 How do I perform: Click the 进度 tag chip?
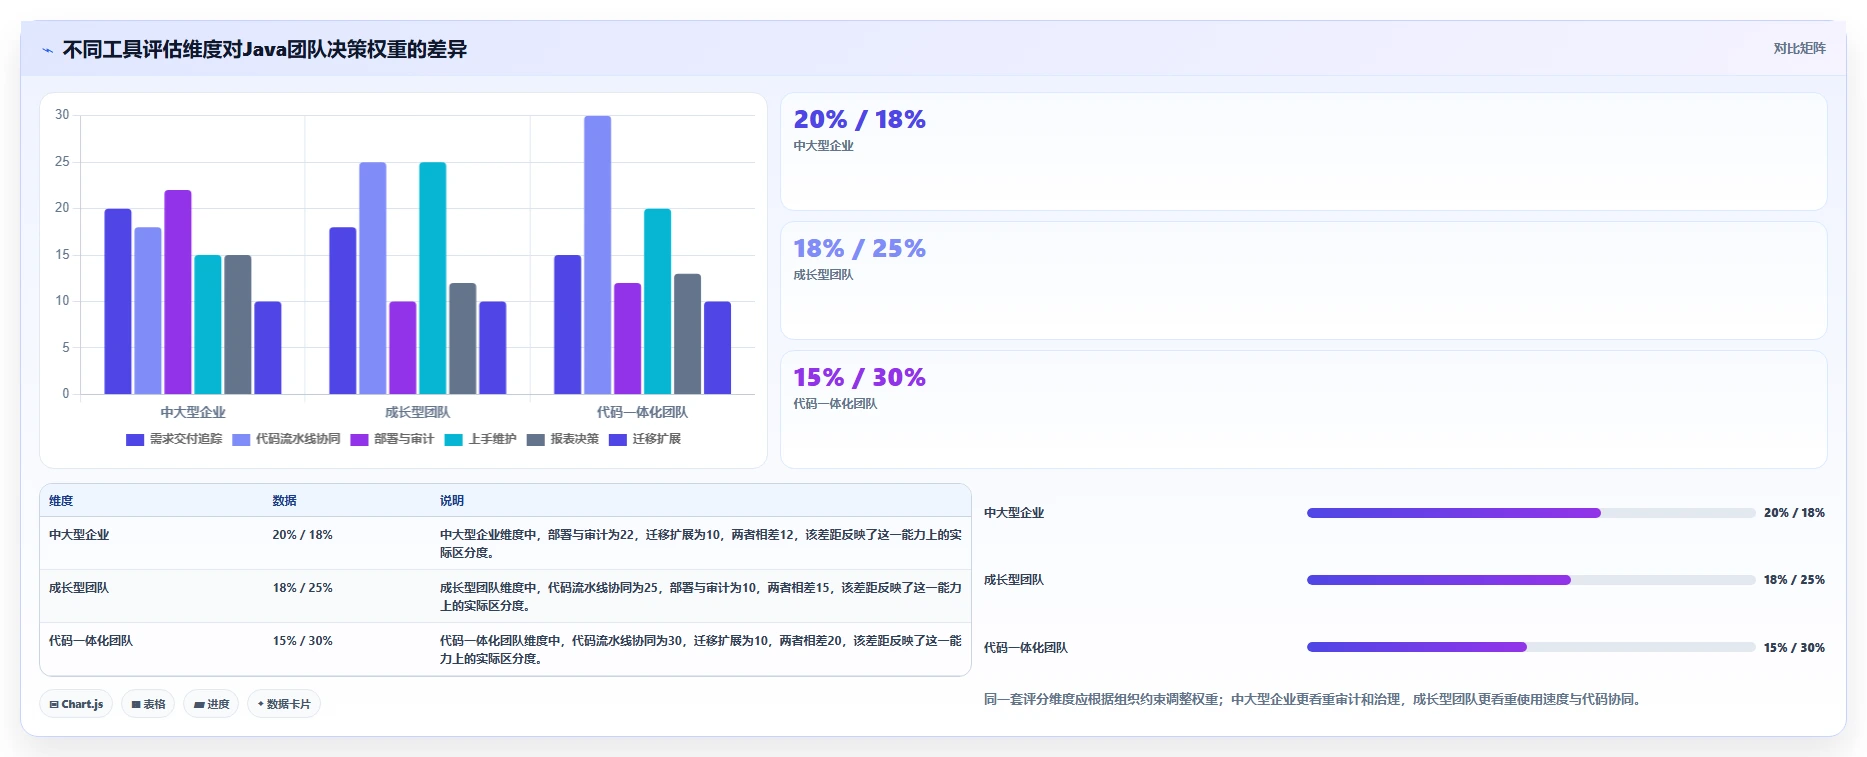click(x=211, y=704)
